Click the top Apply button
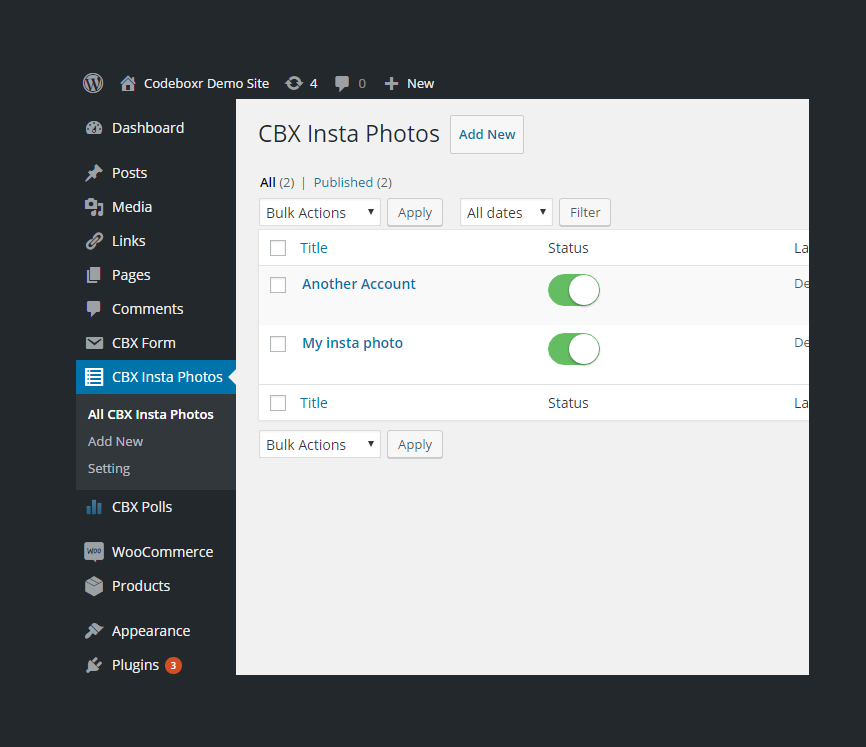 [x=415, y=213]
